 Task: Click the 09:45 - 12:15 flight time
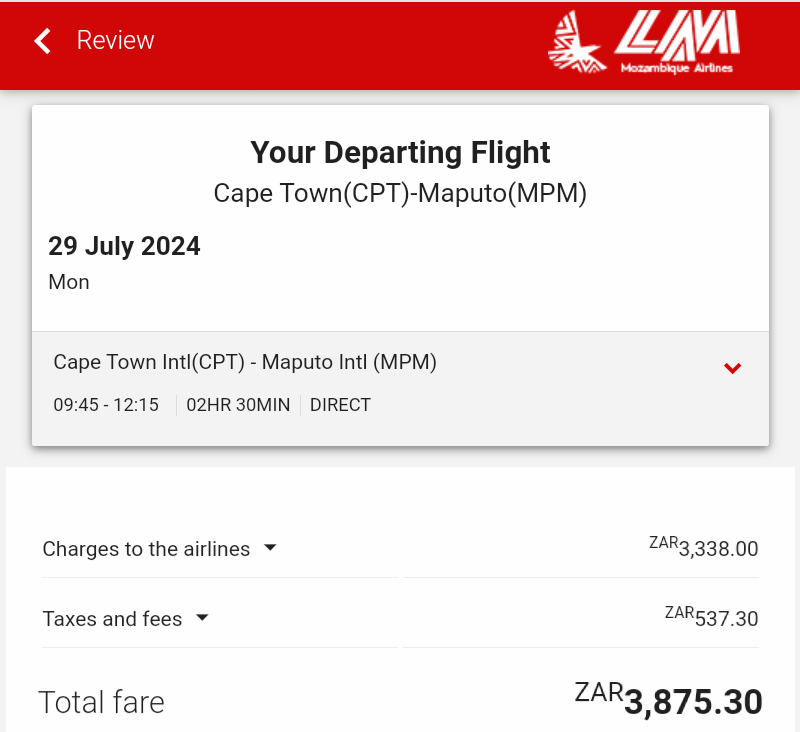coord(106,405)
